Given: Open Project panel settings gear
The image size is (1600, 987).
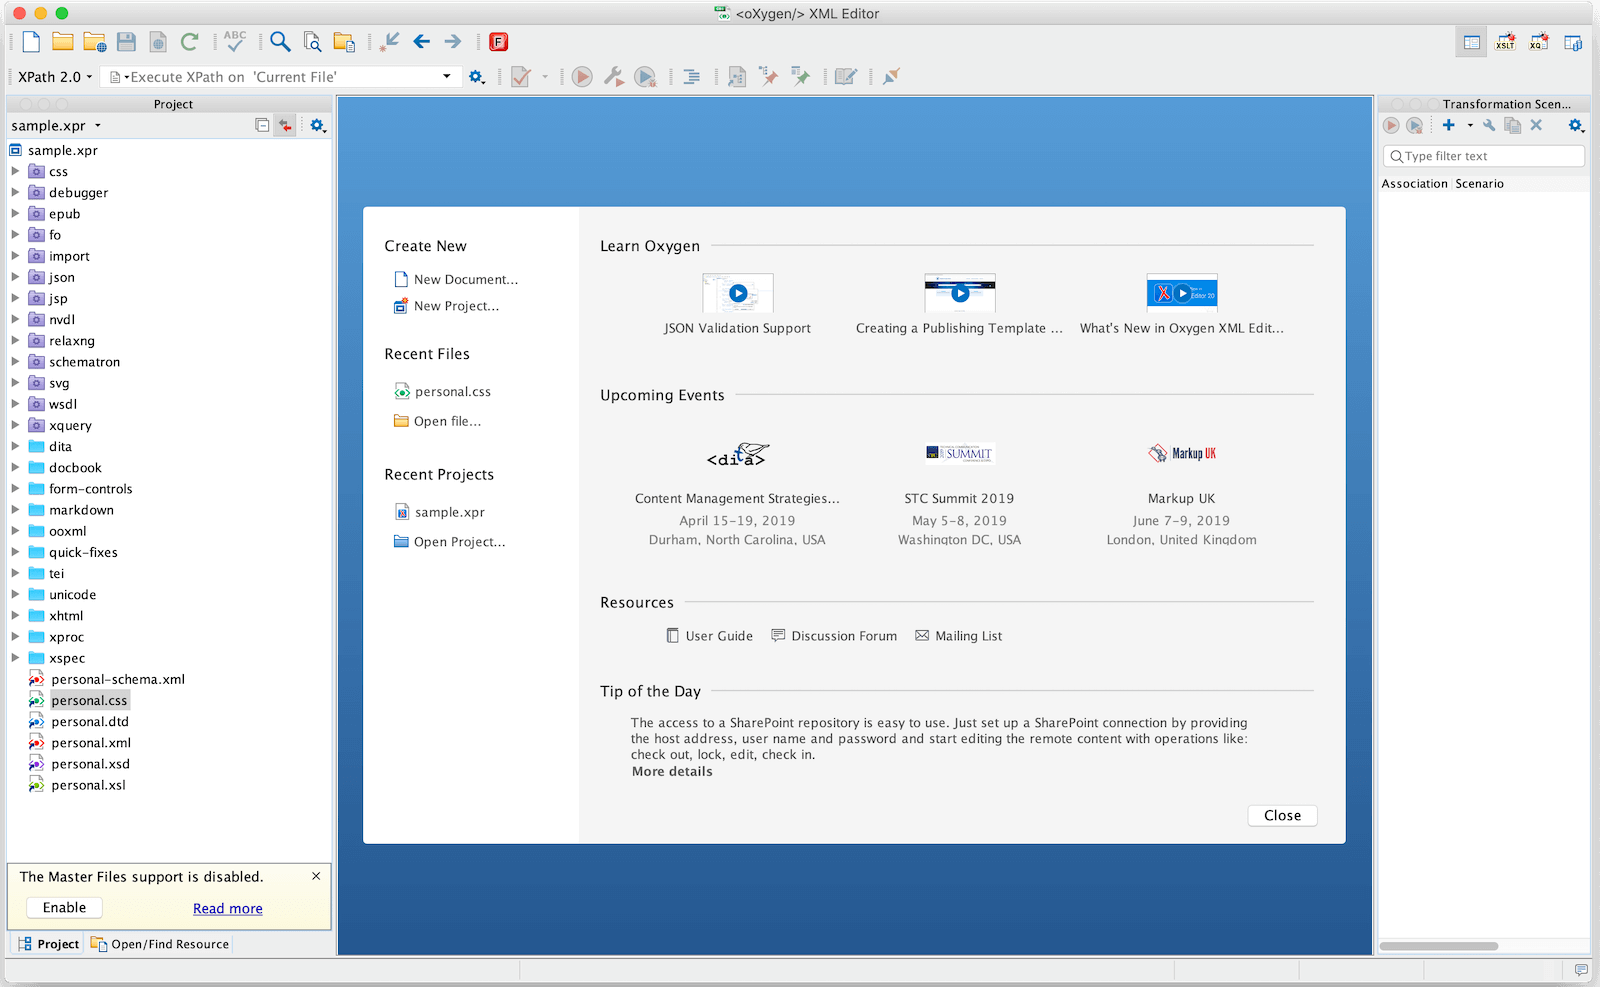Looking at the screenshot, I should (x=318, y=125).
